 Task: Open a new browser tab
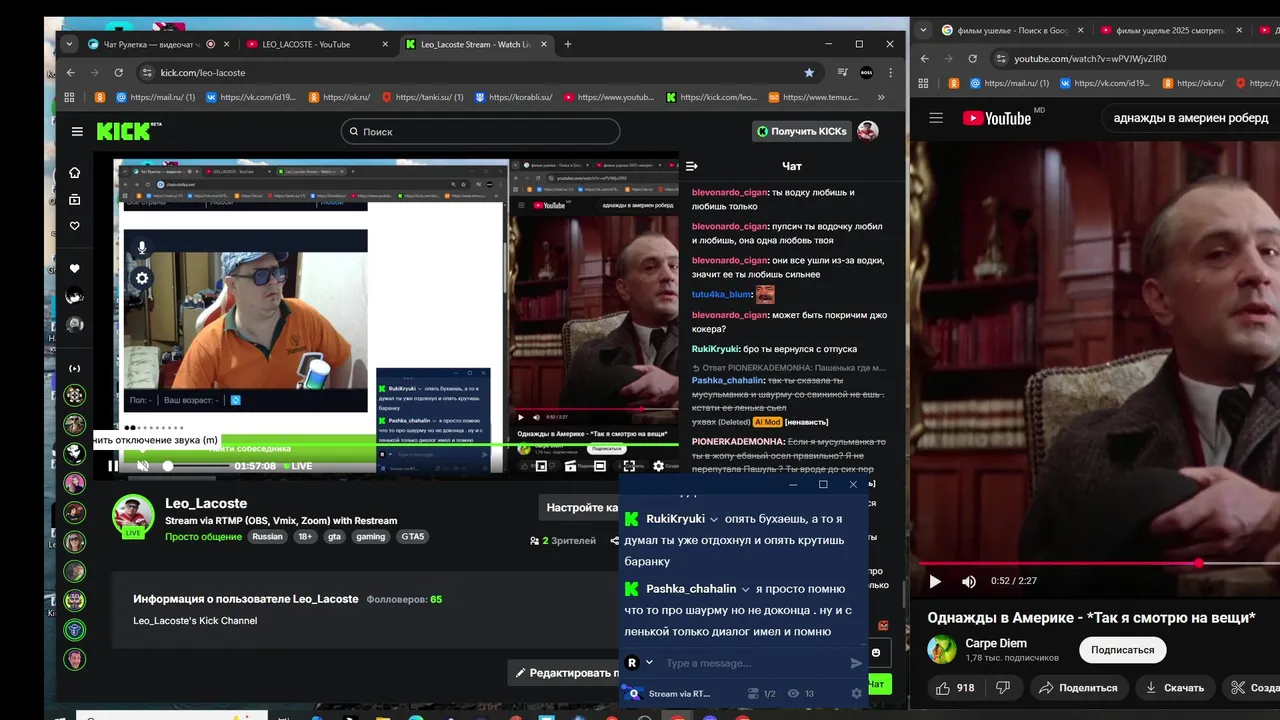coord(568,44)
